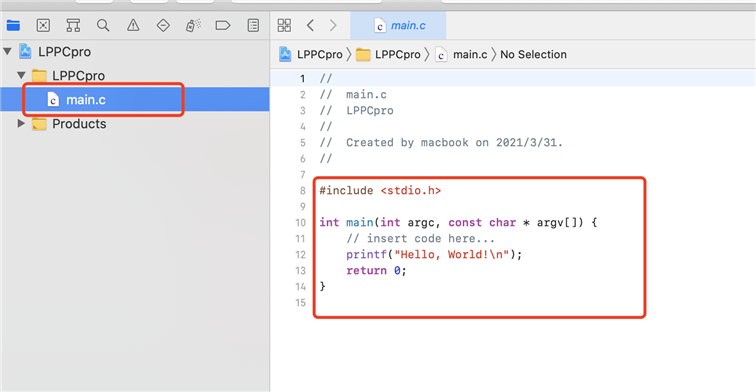This screenshot has height=392, width=756.
Task: Open the Find navigator magnifier icon
Action: pos(103,26)
